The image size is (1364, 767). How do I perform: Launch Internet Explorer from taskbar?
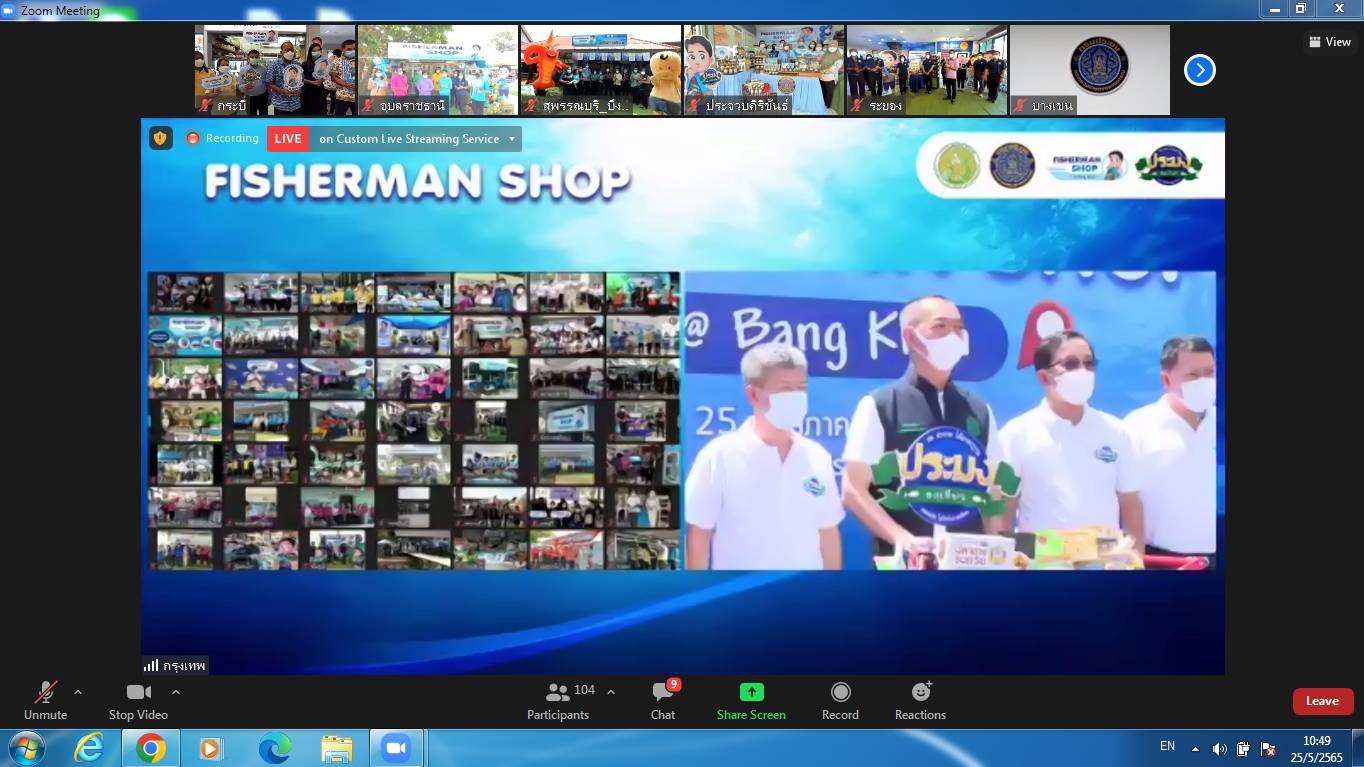pyautogui.click(x=89, y=748)
